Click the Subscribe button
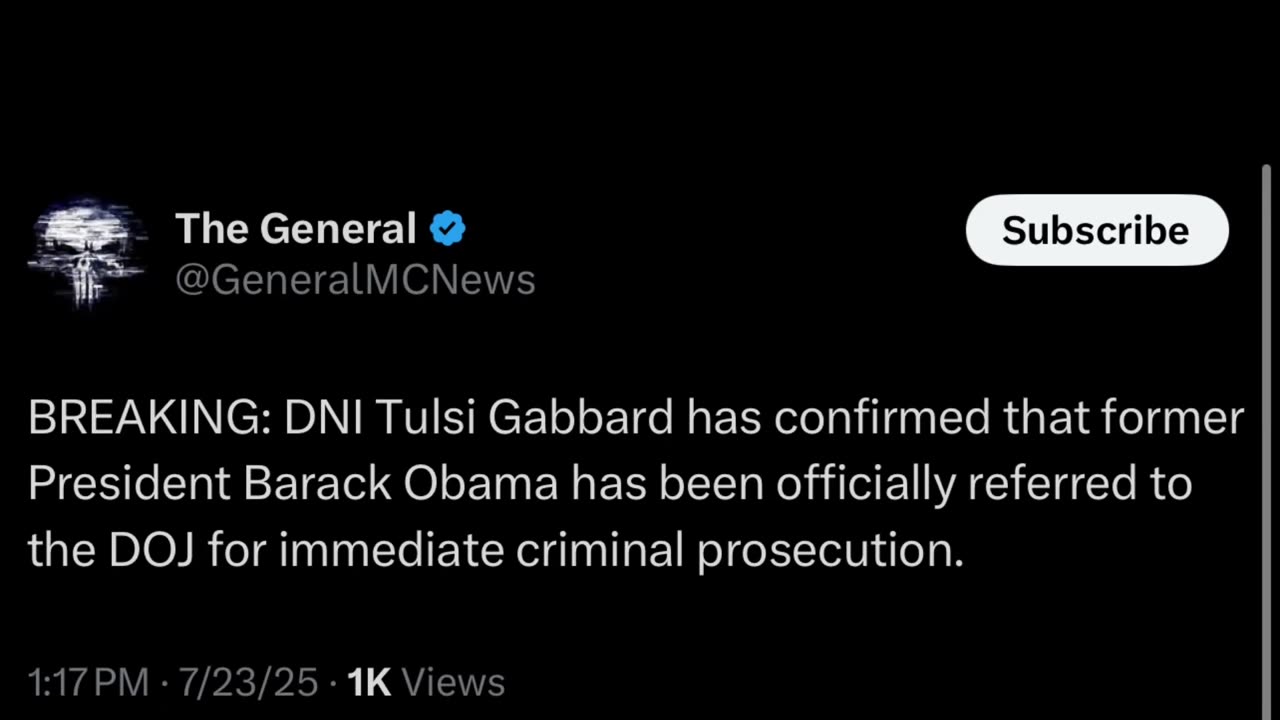 (1096, 230)
